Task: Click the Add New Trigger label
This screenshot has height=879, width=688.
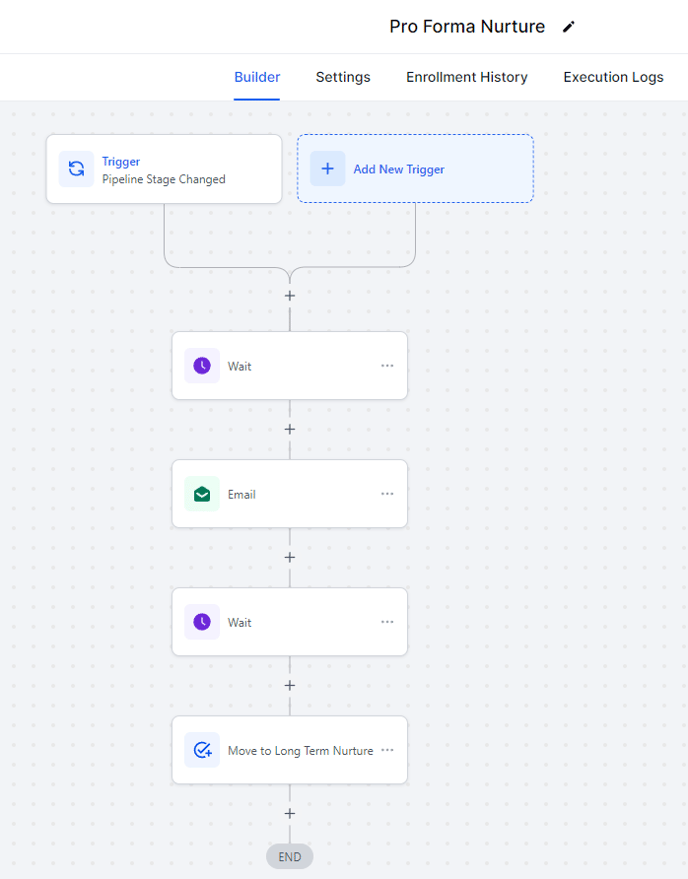Action: coord(399,169)
